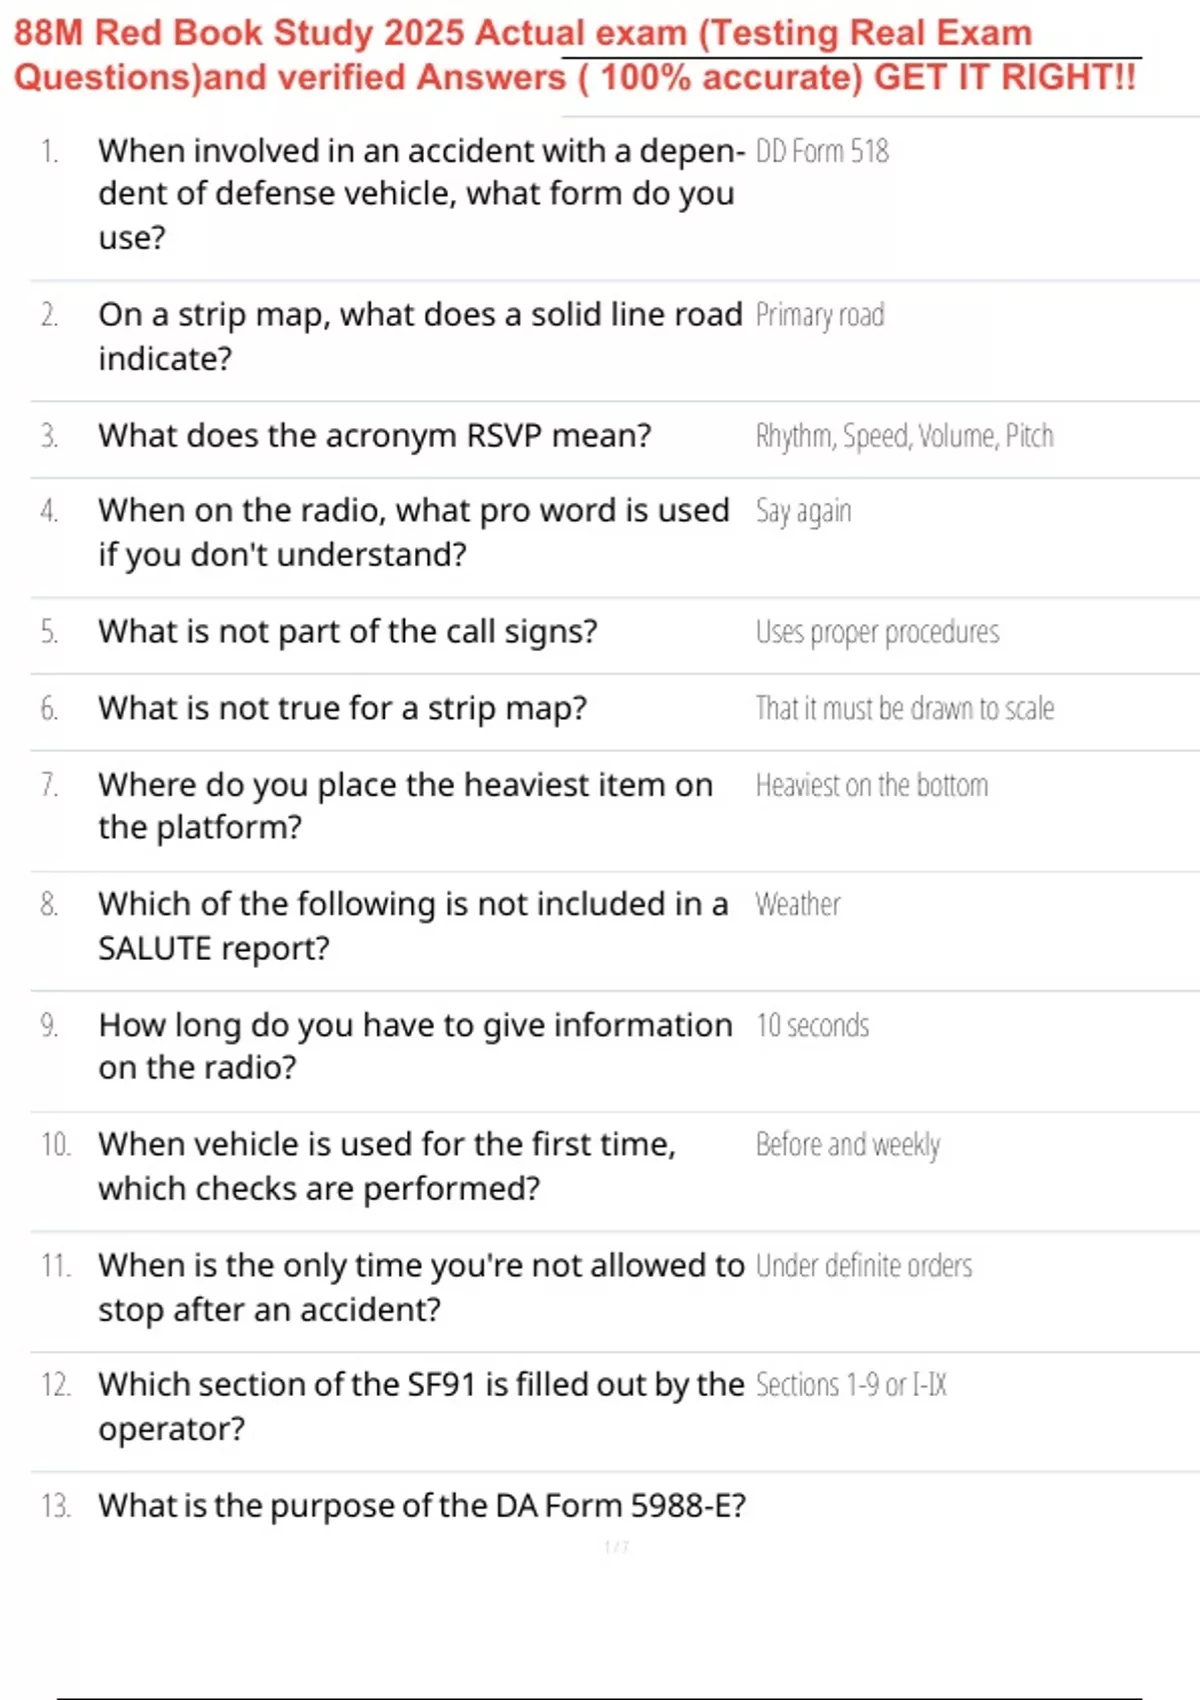
Task: Click the '10 seconds' answer
Action: (812, 1025)
